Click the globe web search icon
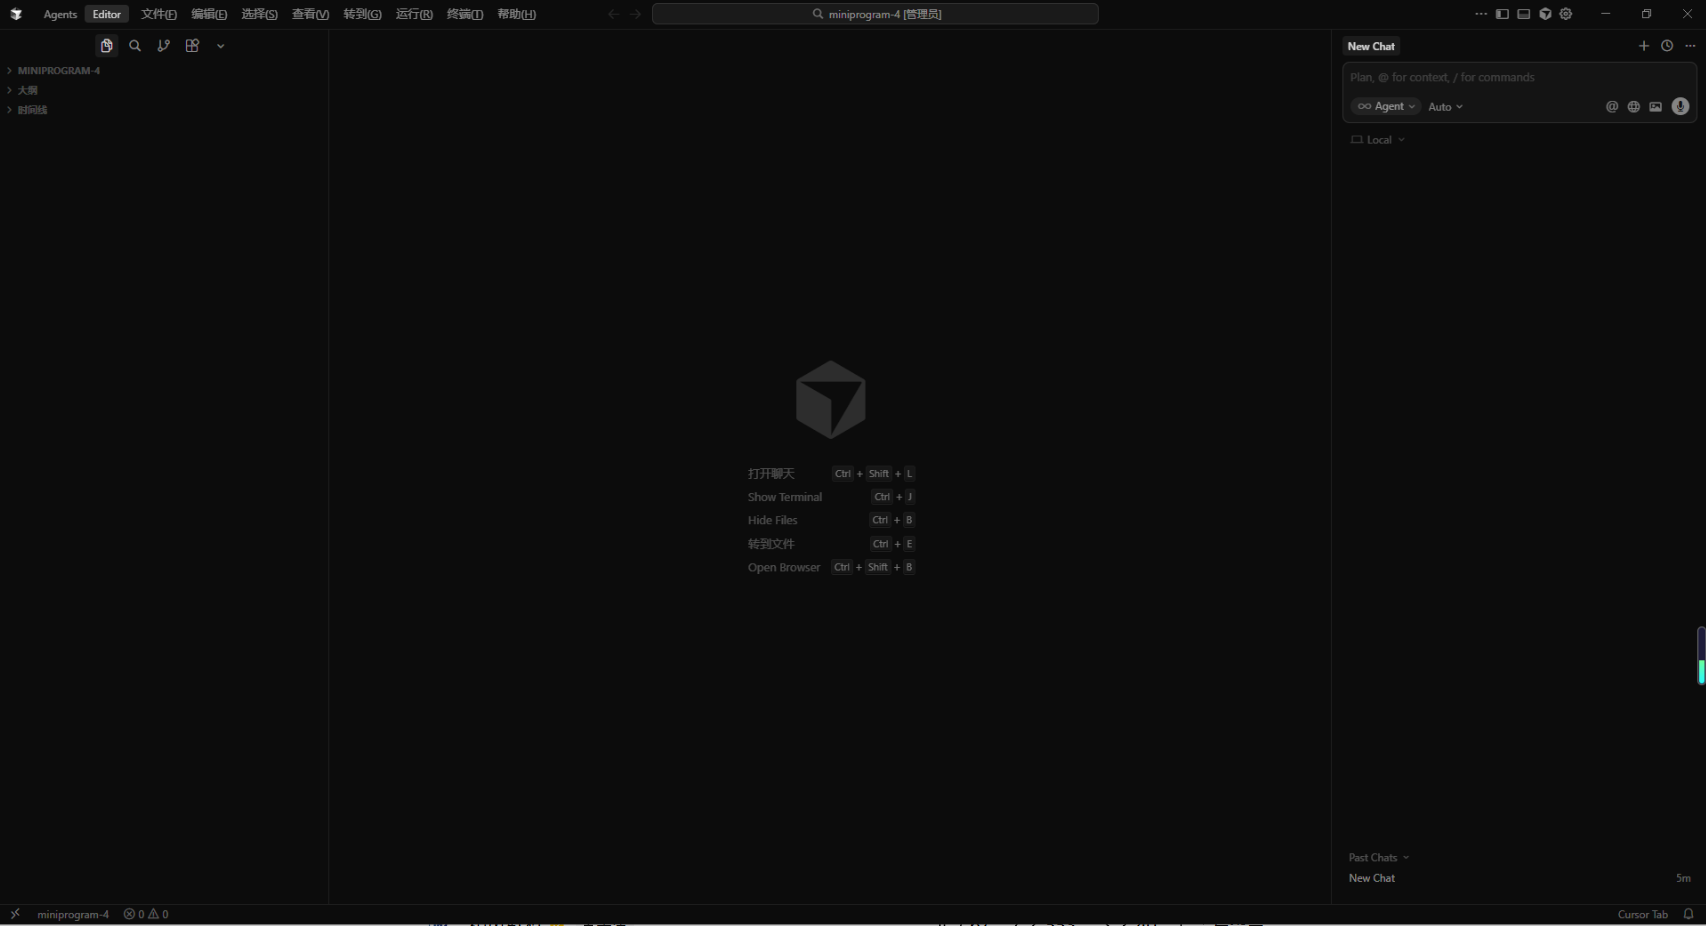Screen dimensions: 1706x926 [1633, 107]
